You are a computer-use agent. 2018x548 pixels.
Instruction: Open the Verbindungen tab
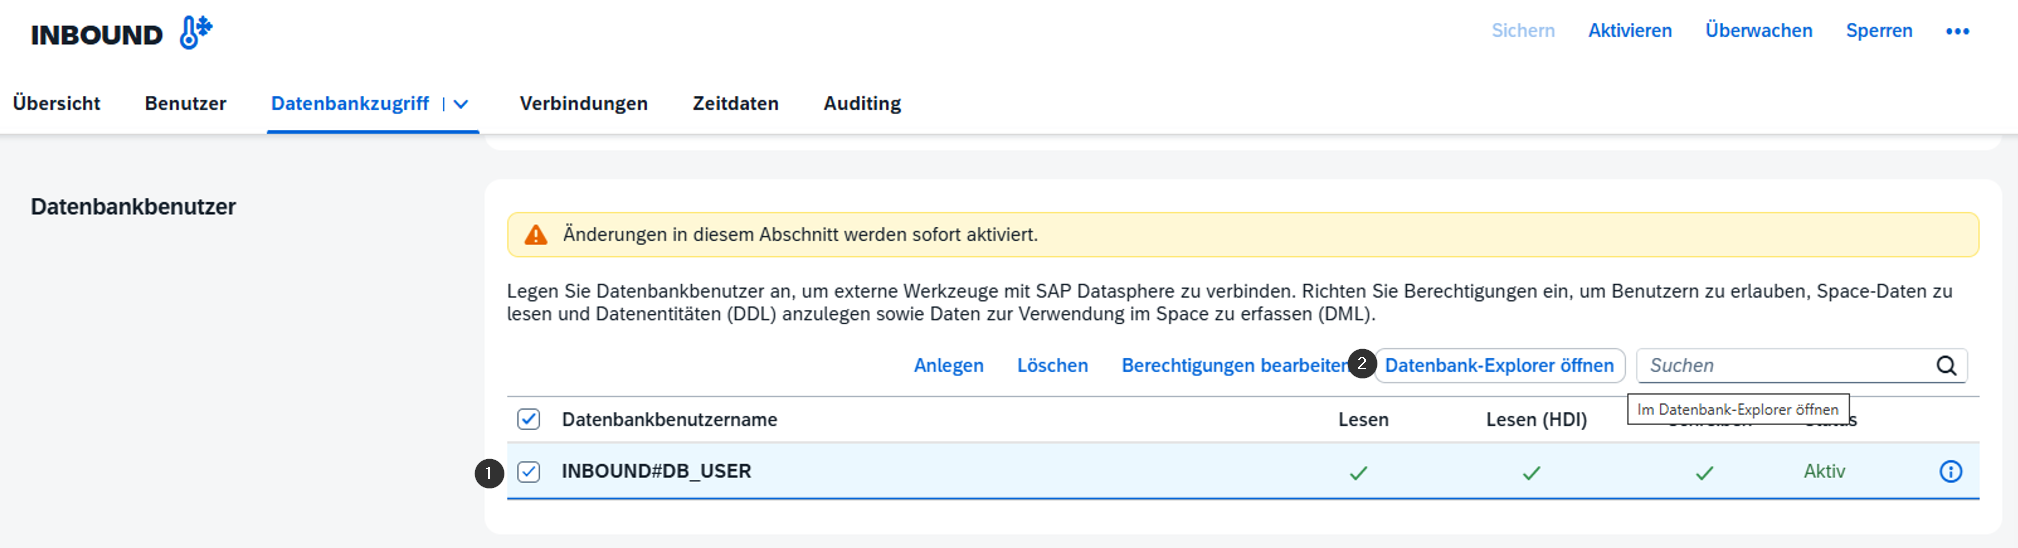click(583, 104)
